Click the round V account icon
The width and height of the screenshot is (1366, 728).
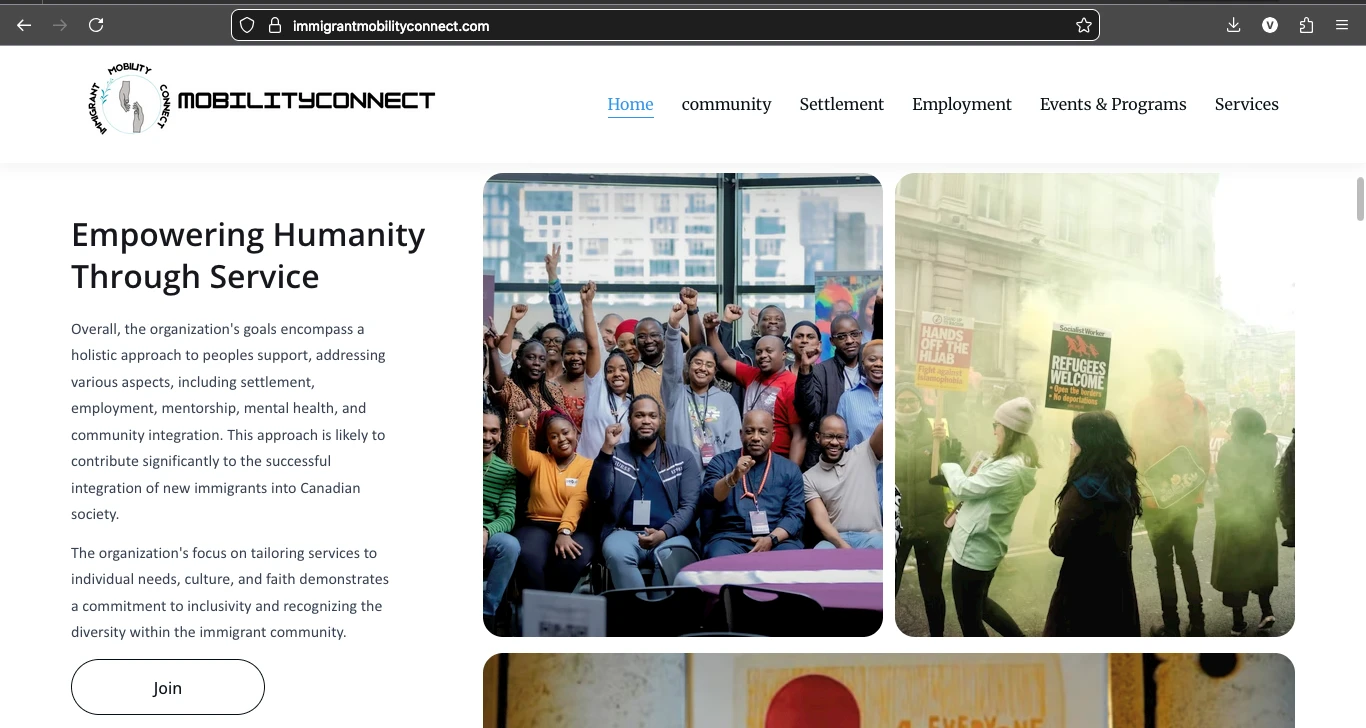tap(1270, 26)
